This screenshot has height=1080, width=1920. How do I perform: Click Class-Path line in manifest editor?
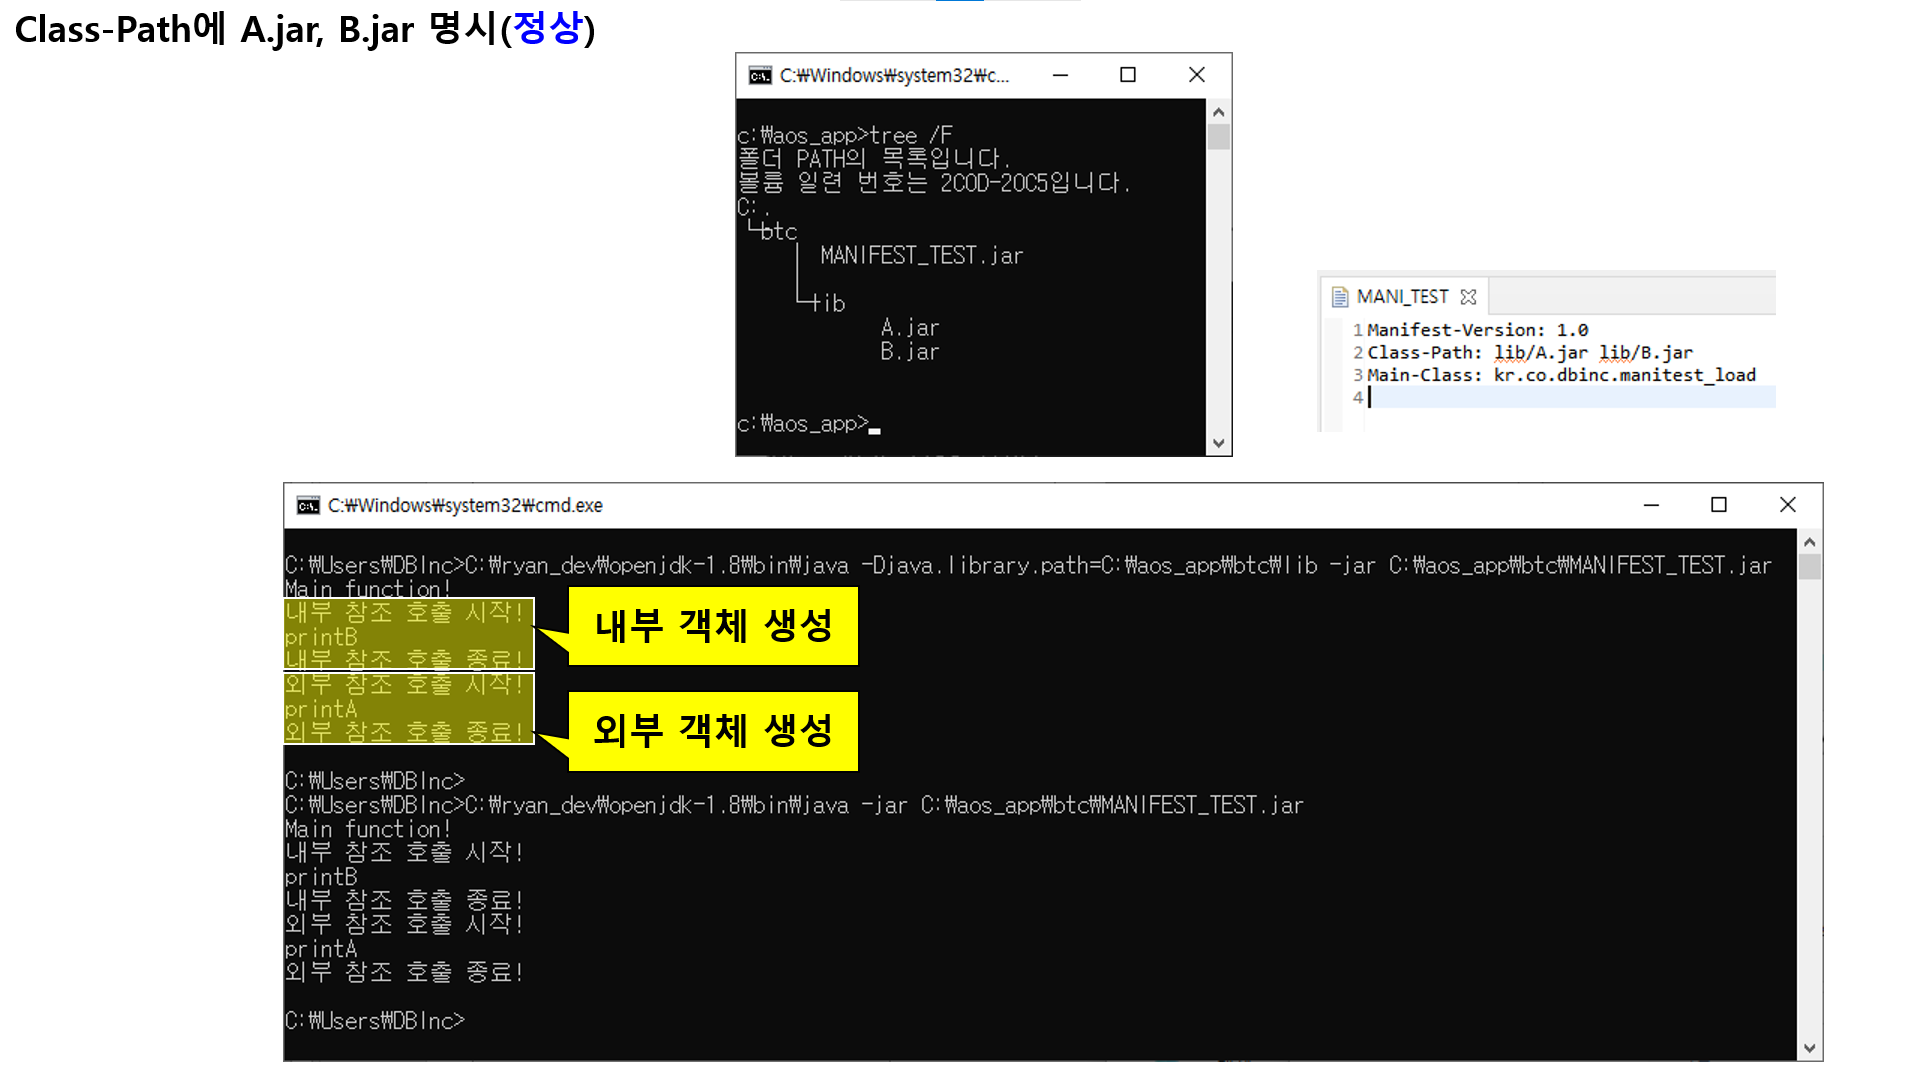tap(1529, 353)
